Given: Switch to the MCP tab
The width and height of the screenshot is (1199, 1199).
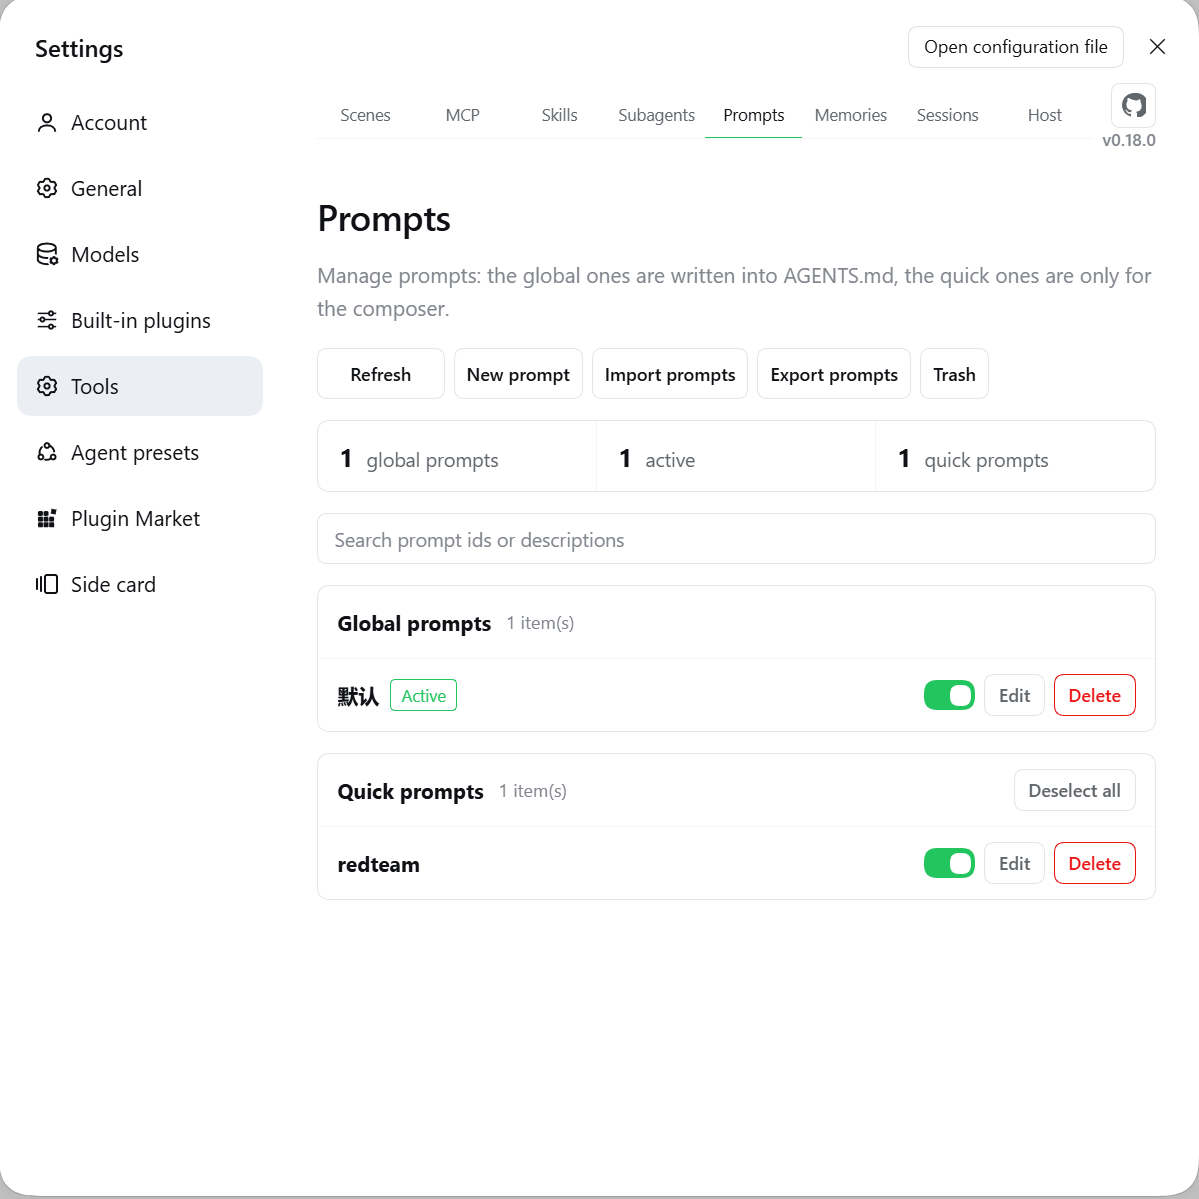Looking at the screenshot, I should pyautogui.click(x=463, y=115).
